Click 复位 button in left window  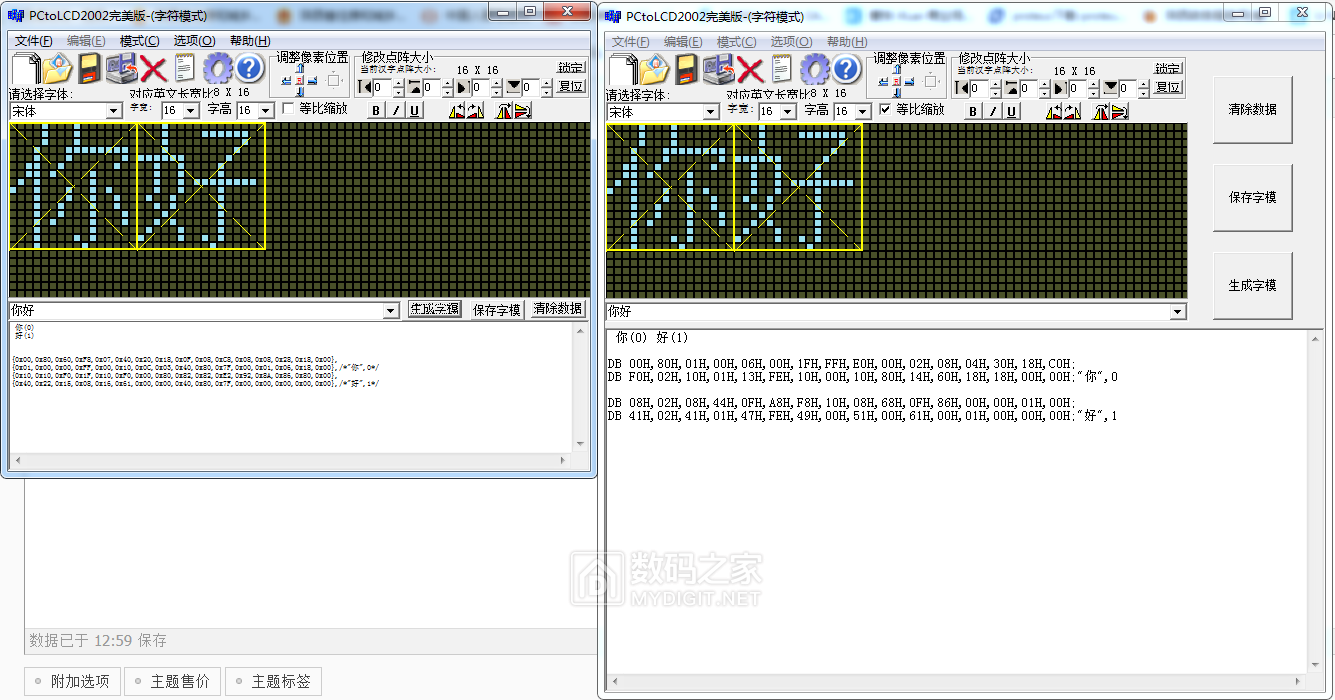[571, 87]
